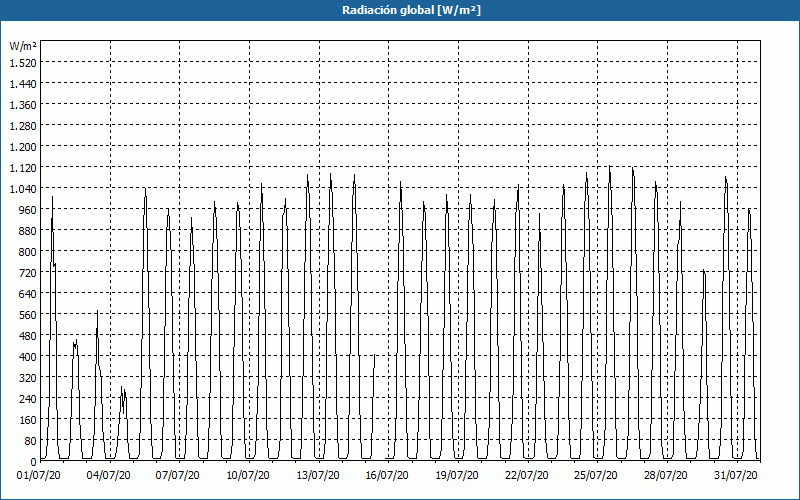Screen dimensions: 800x500
Task: Click the 560 y-axis label
Action: 28,315
